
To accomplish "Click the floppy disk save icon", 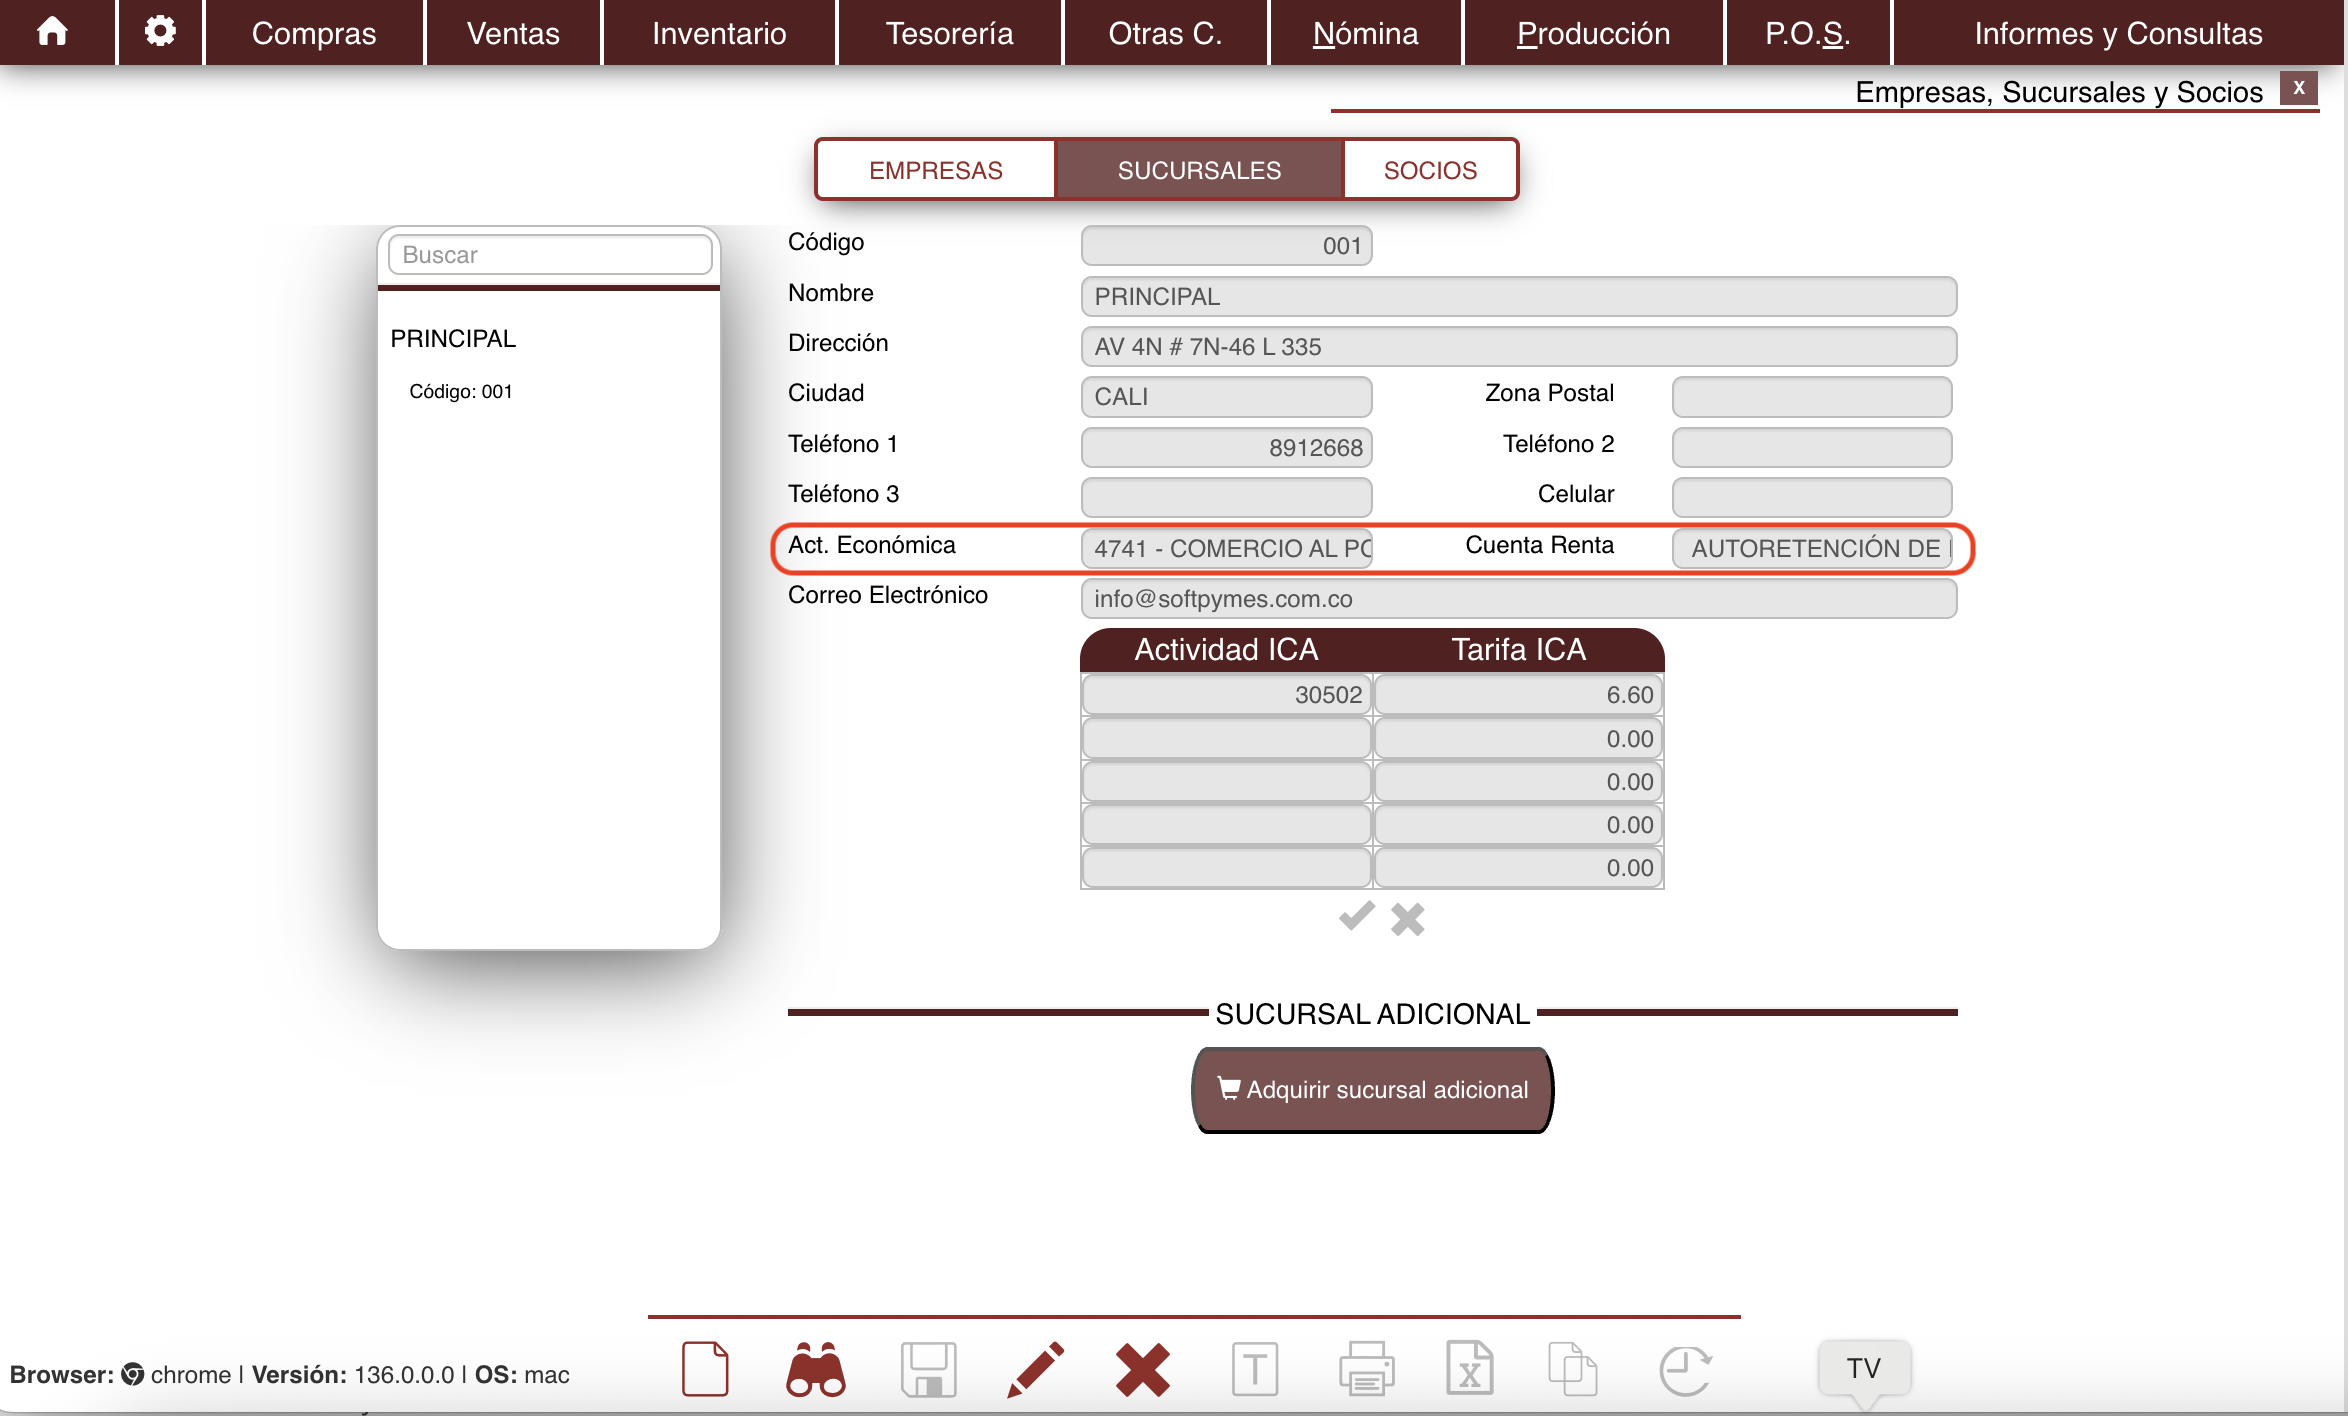I will pyautogui.click(x=928, y=1368).
